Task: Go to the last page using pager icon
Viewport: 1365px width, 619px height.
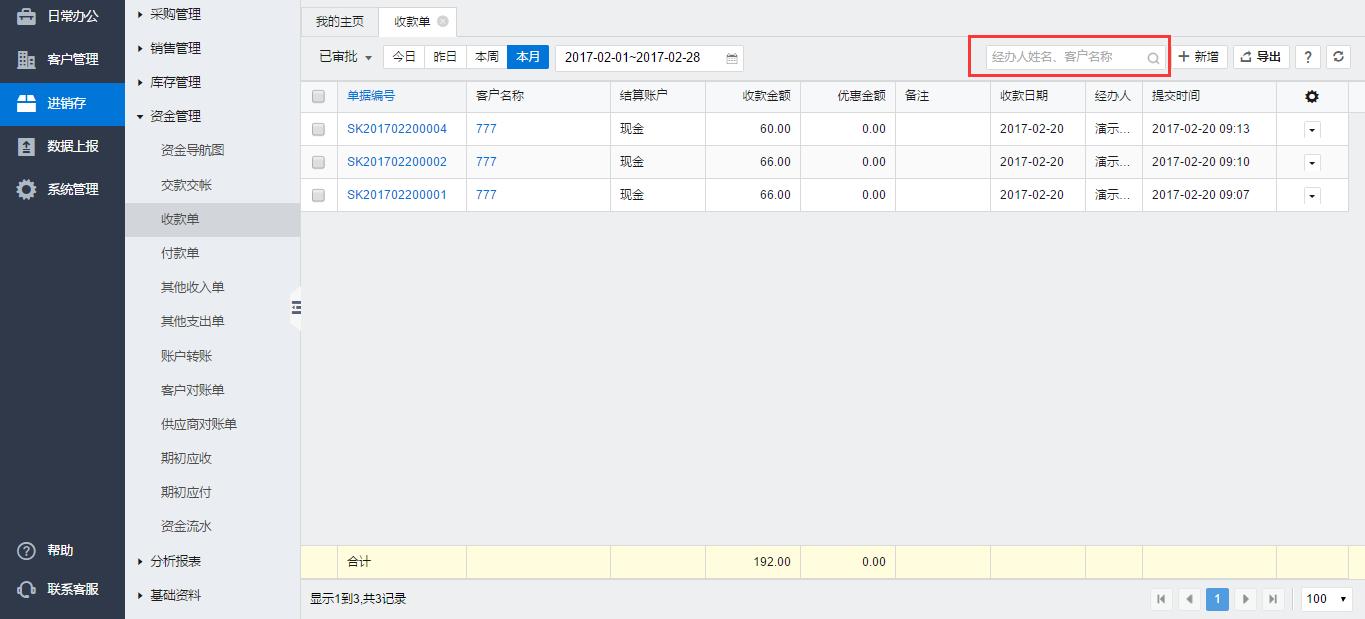Action: coord(1273,599)
